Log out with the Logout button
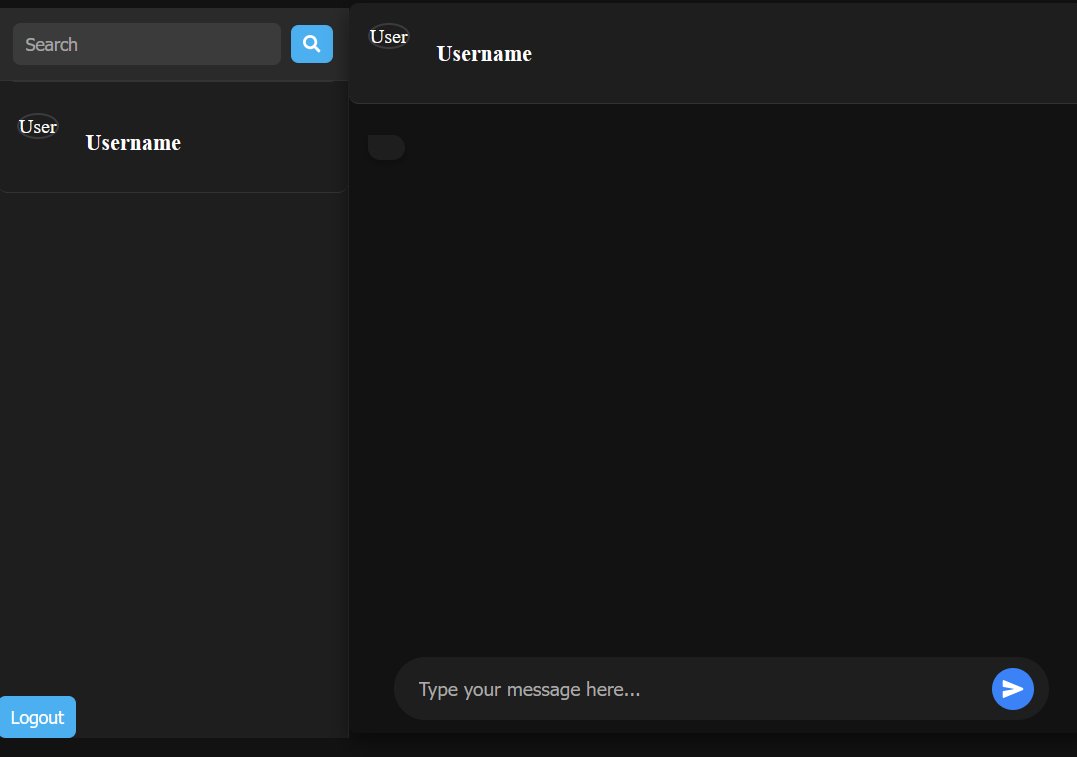 tap(38, 717)
